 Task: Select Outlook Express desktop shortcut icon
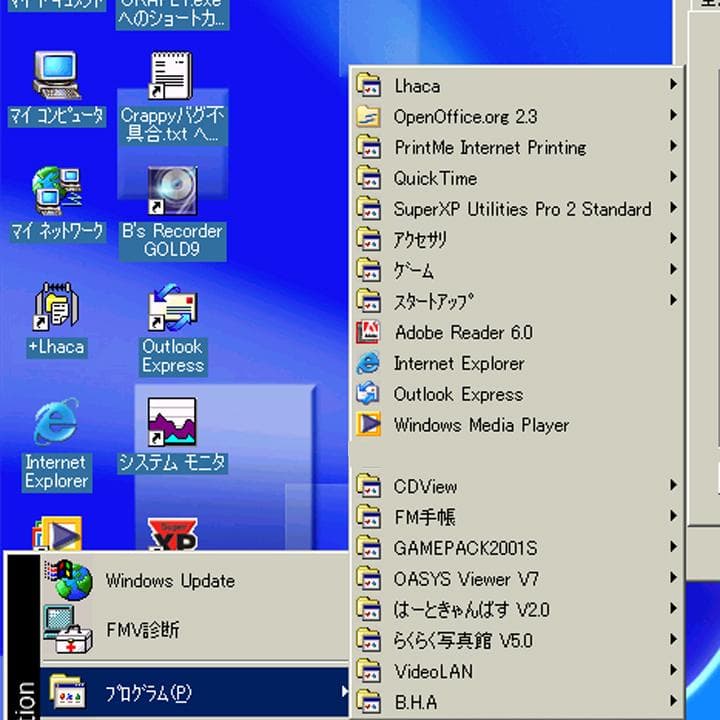point(172,306)
